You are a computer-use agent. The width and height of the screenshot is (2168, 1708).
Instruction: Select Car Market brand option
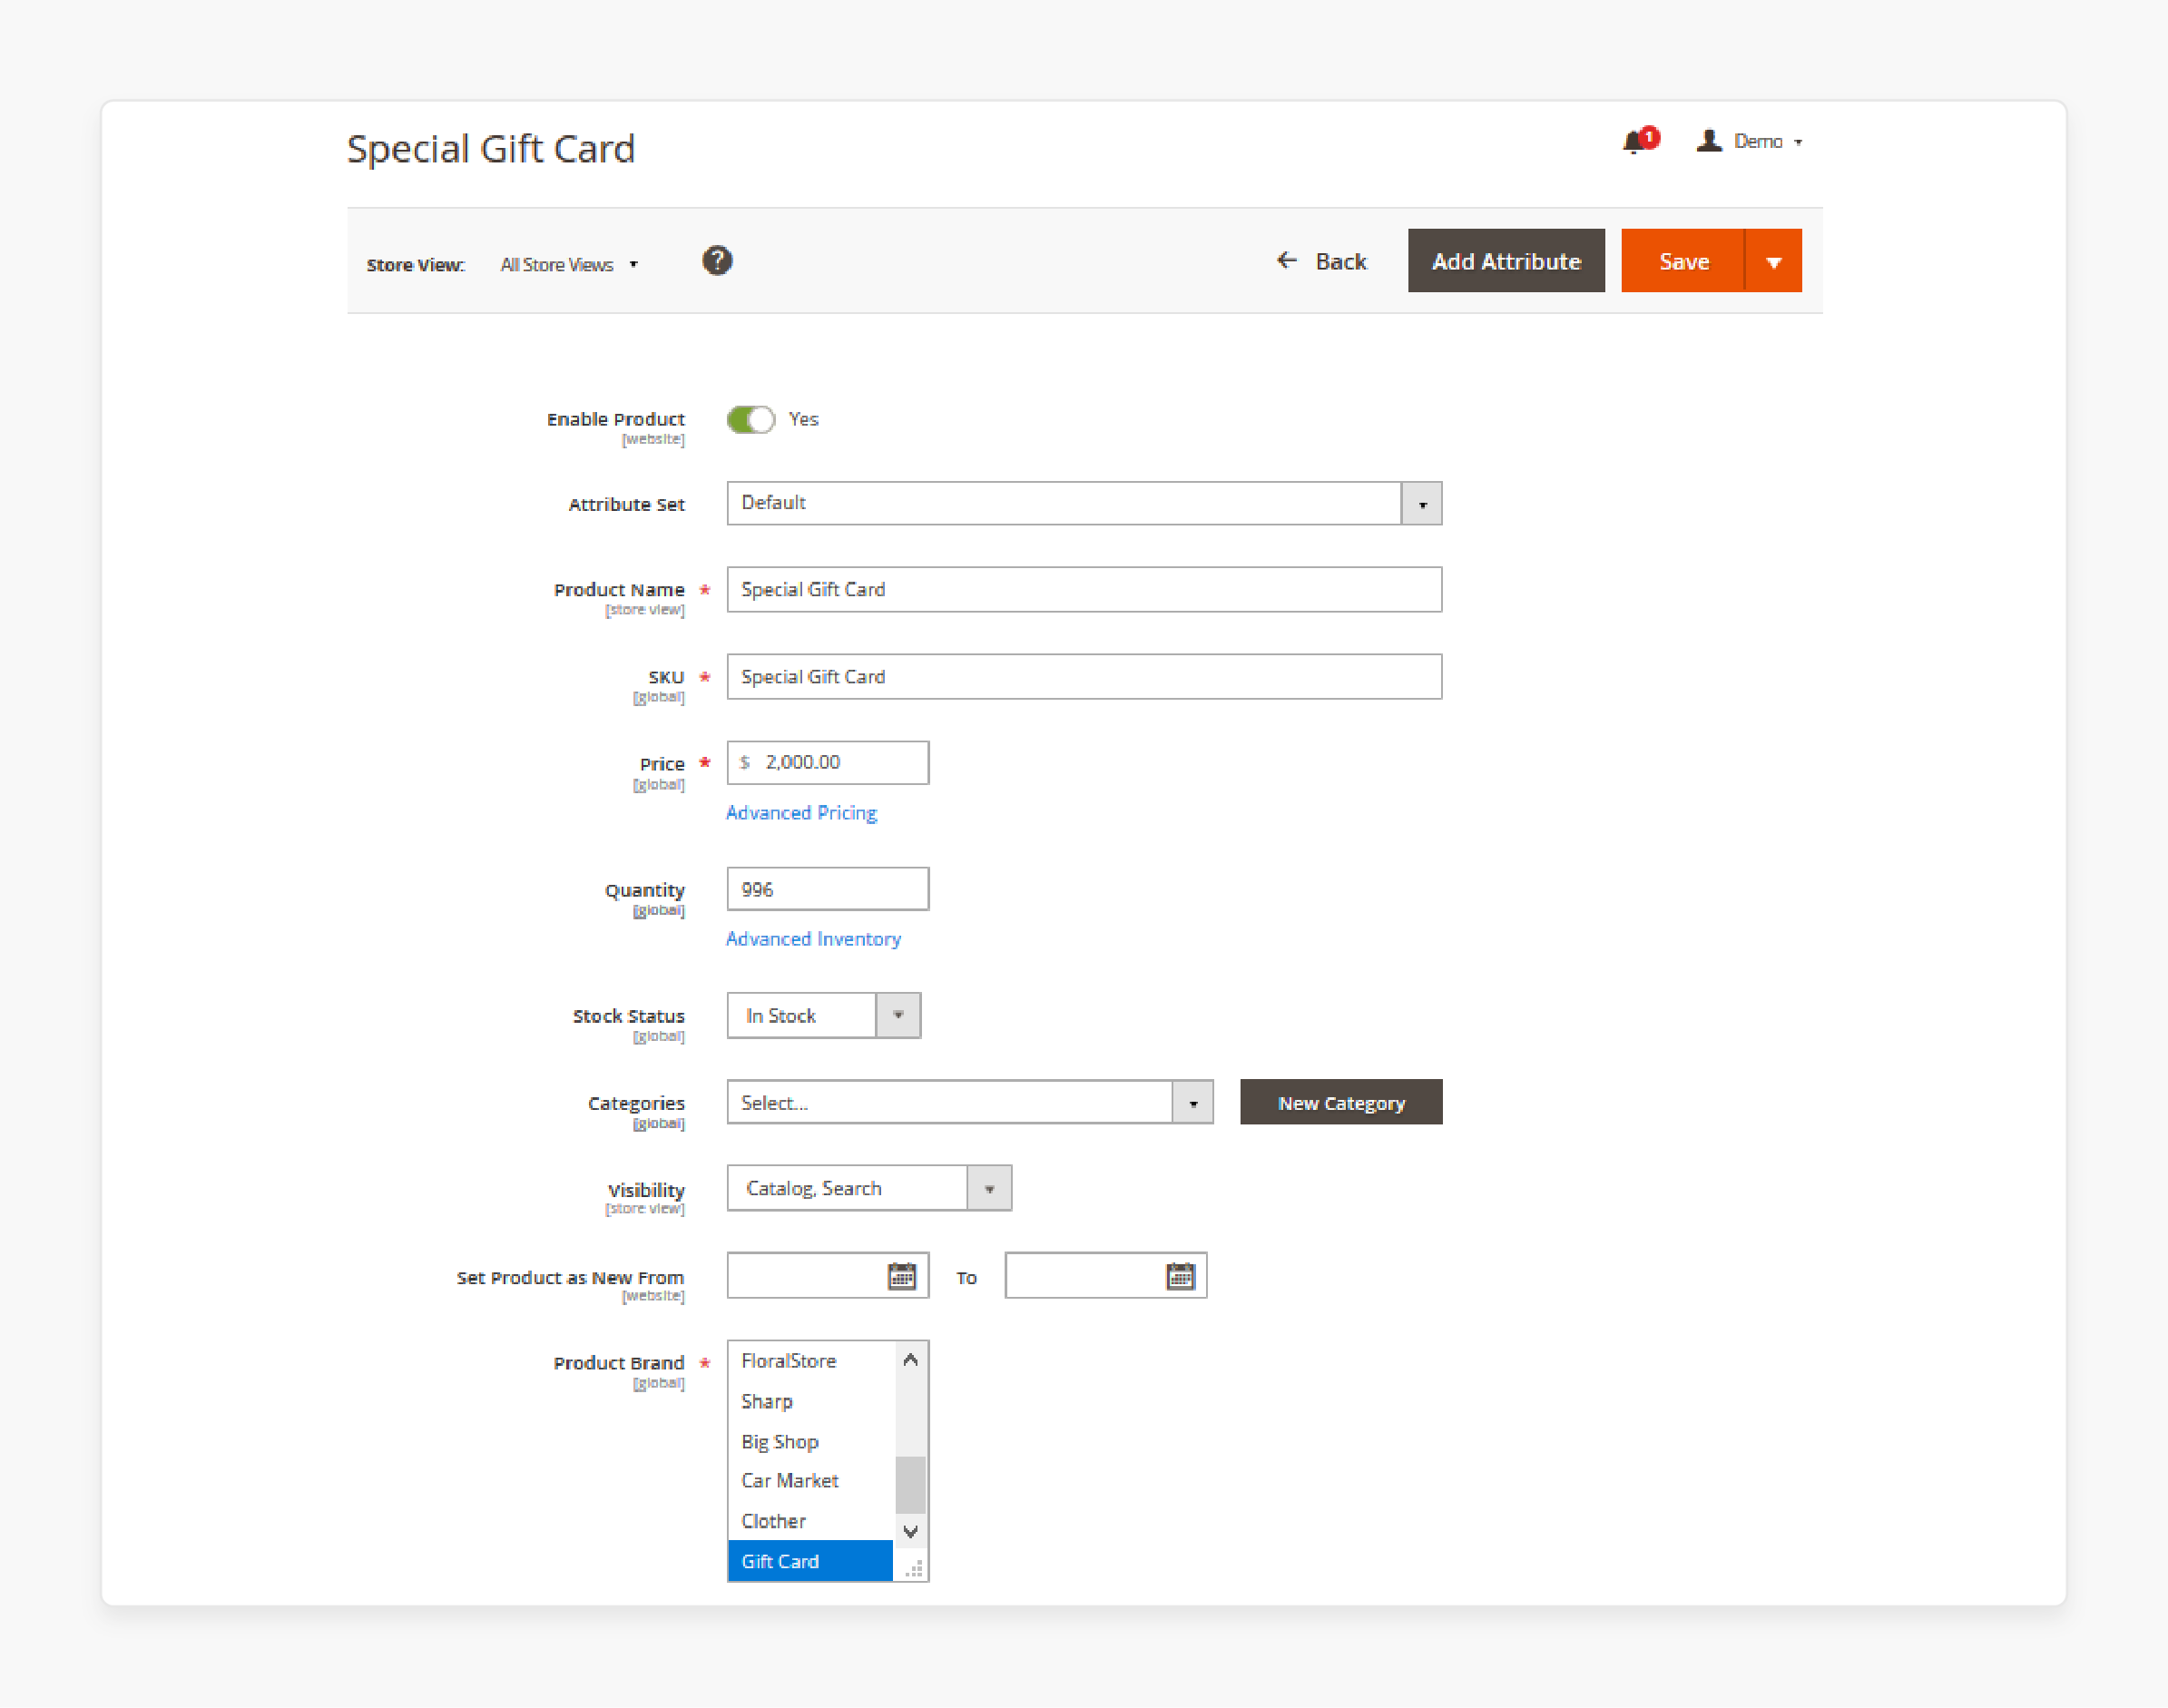click(x=811, y=1481)
